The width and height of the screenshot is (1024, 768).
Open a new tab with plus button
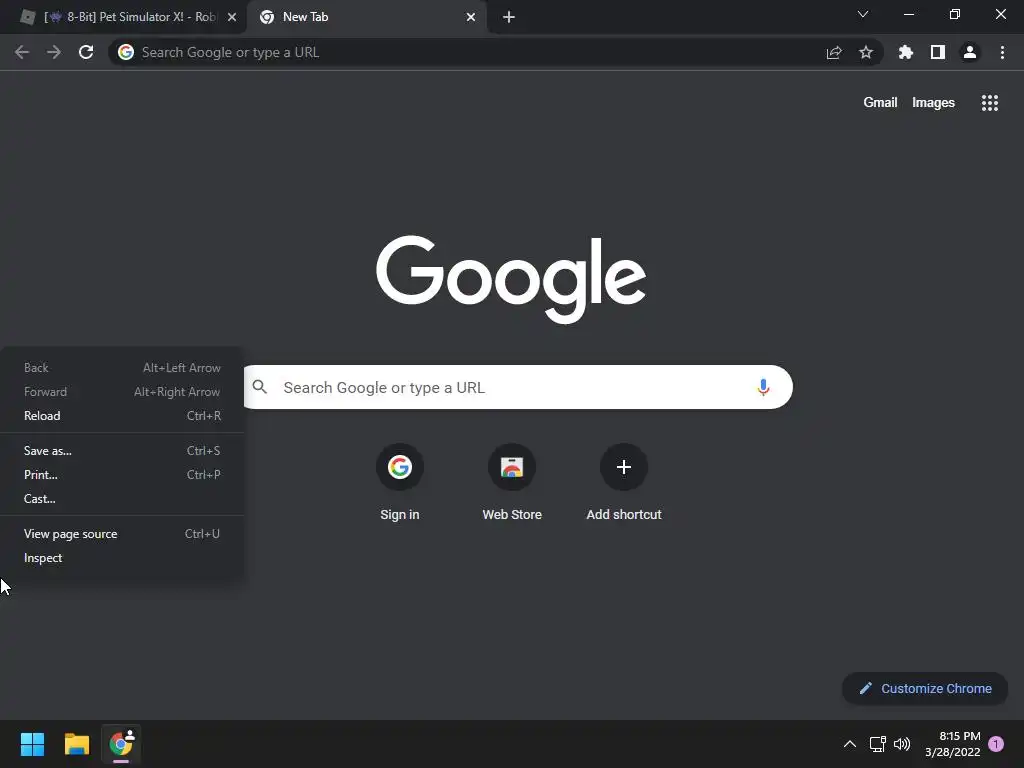[509, 17]
